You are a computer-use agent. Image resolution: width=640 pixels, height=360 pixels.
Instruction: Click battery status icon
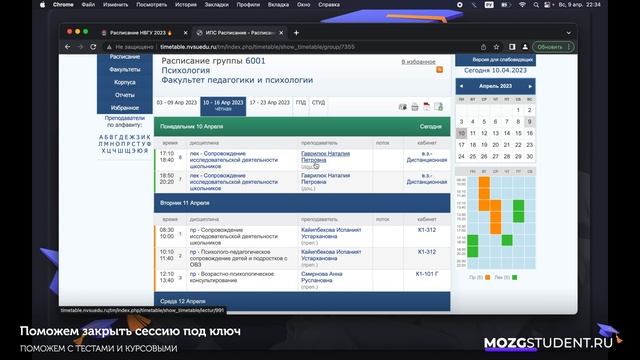pyautogui.click(x=506, y=5)
